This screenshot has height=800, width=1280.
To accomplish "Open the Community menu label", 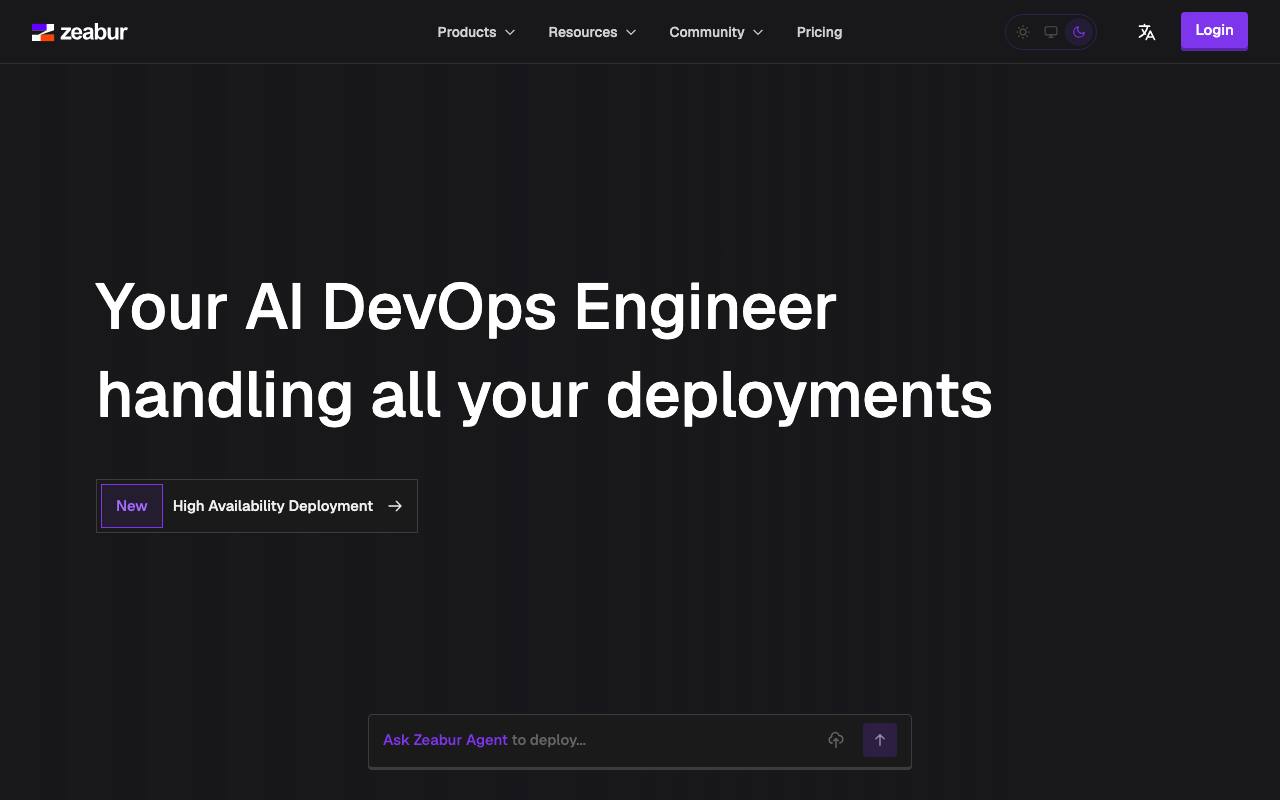I will click(707, 32).
